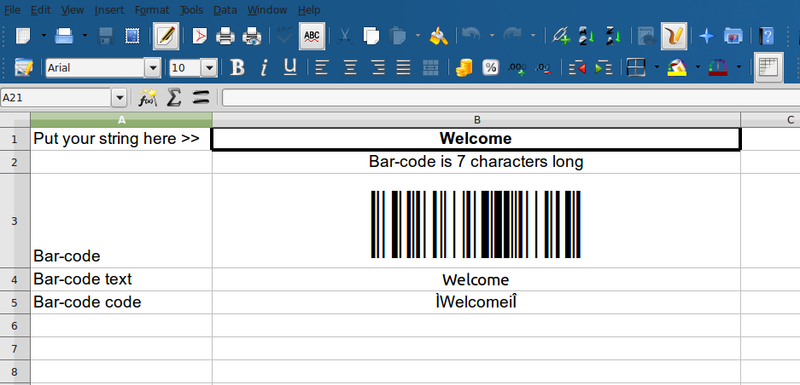Click the formula input line
Image resolution: width=800 pixels, height=385 pixels.
(511, 97)
